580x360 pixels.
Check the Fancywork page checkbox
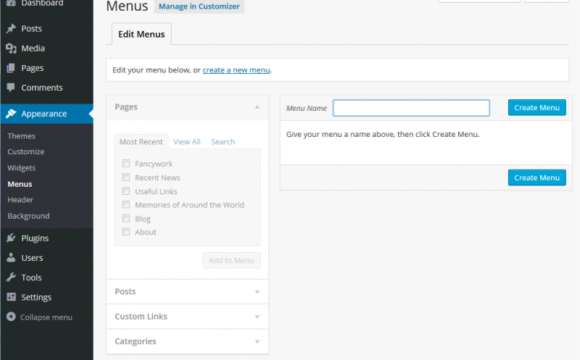(x=126, y=163)
